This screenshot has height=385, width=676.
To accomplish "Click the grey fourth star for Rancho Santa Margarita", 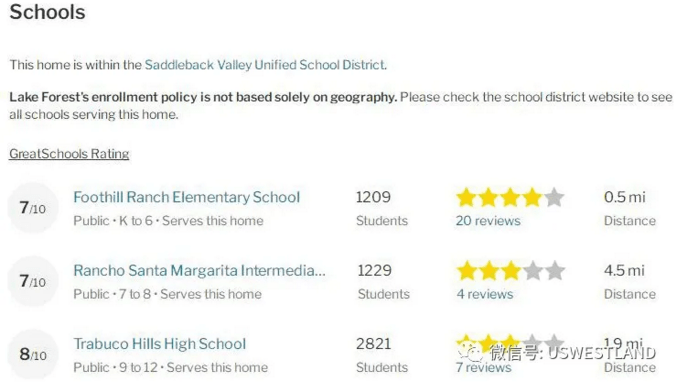I will tap(533, 271).
